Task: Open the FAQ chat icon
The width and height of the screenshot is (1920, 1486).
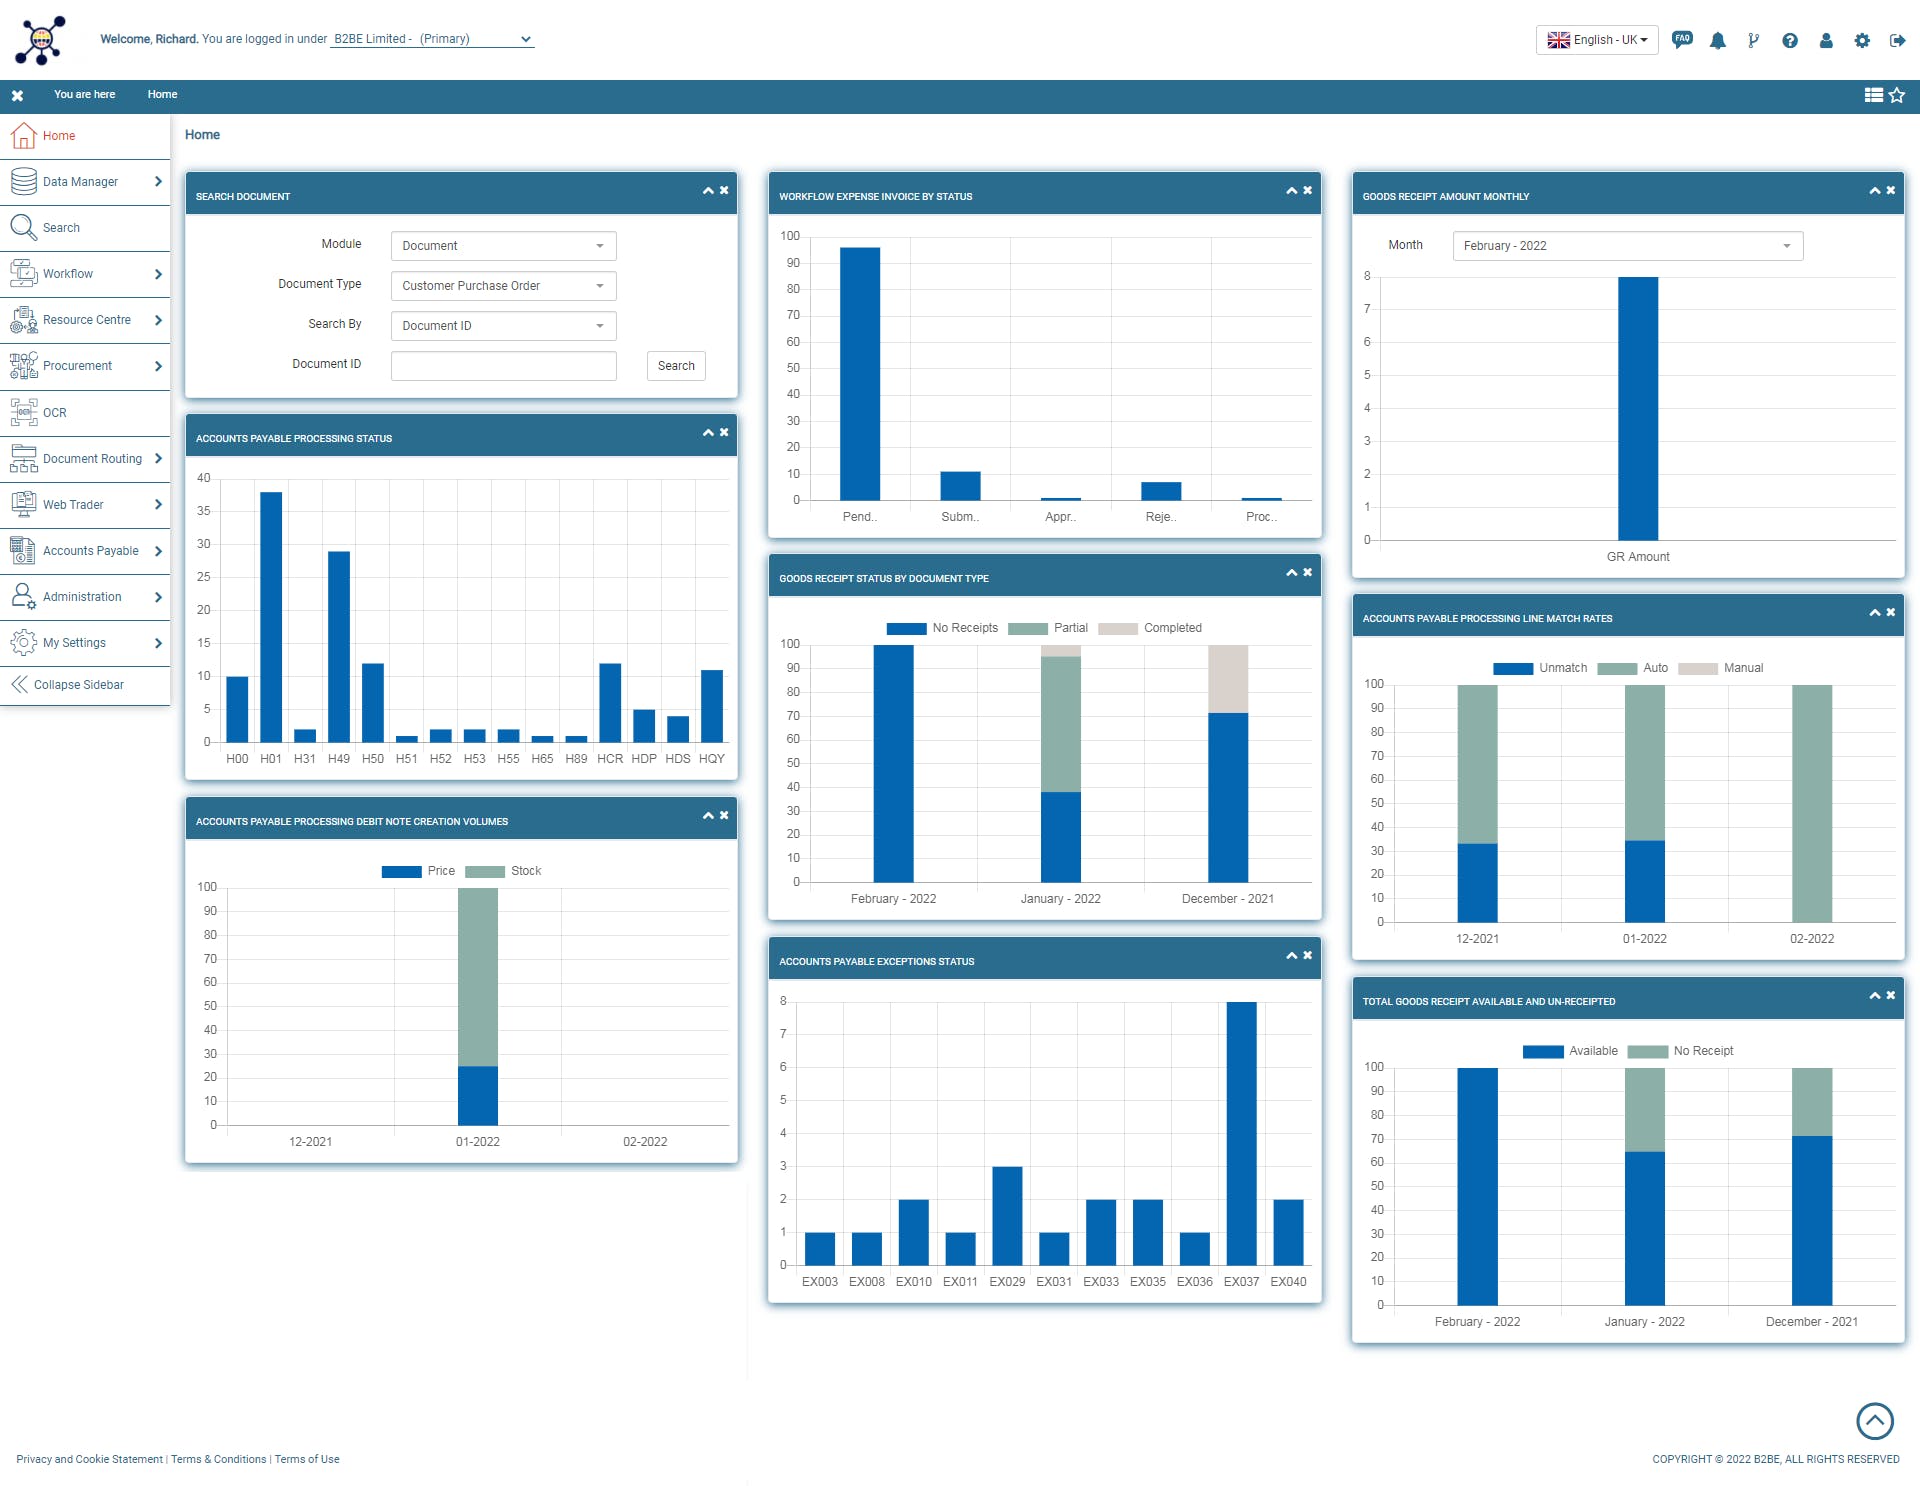Action: 1682,40
